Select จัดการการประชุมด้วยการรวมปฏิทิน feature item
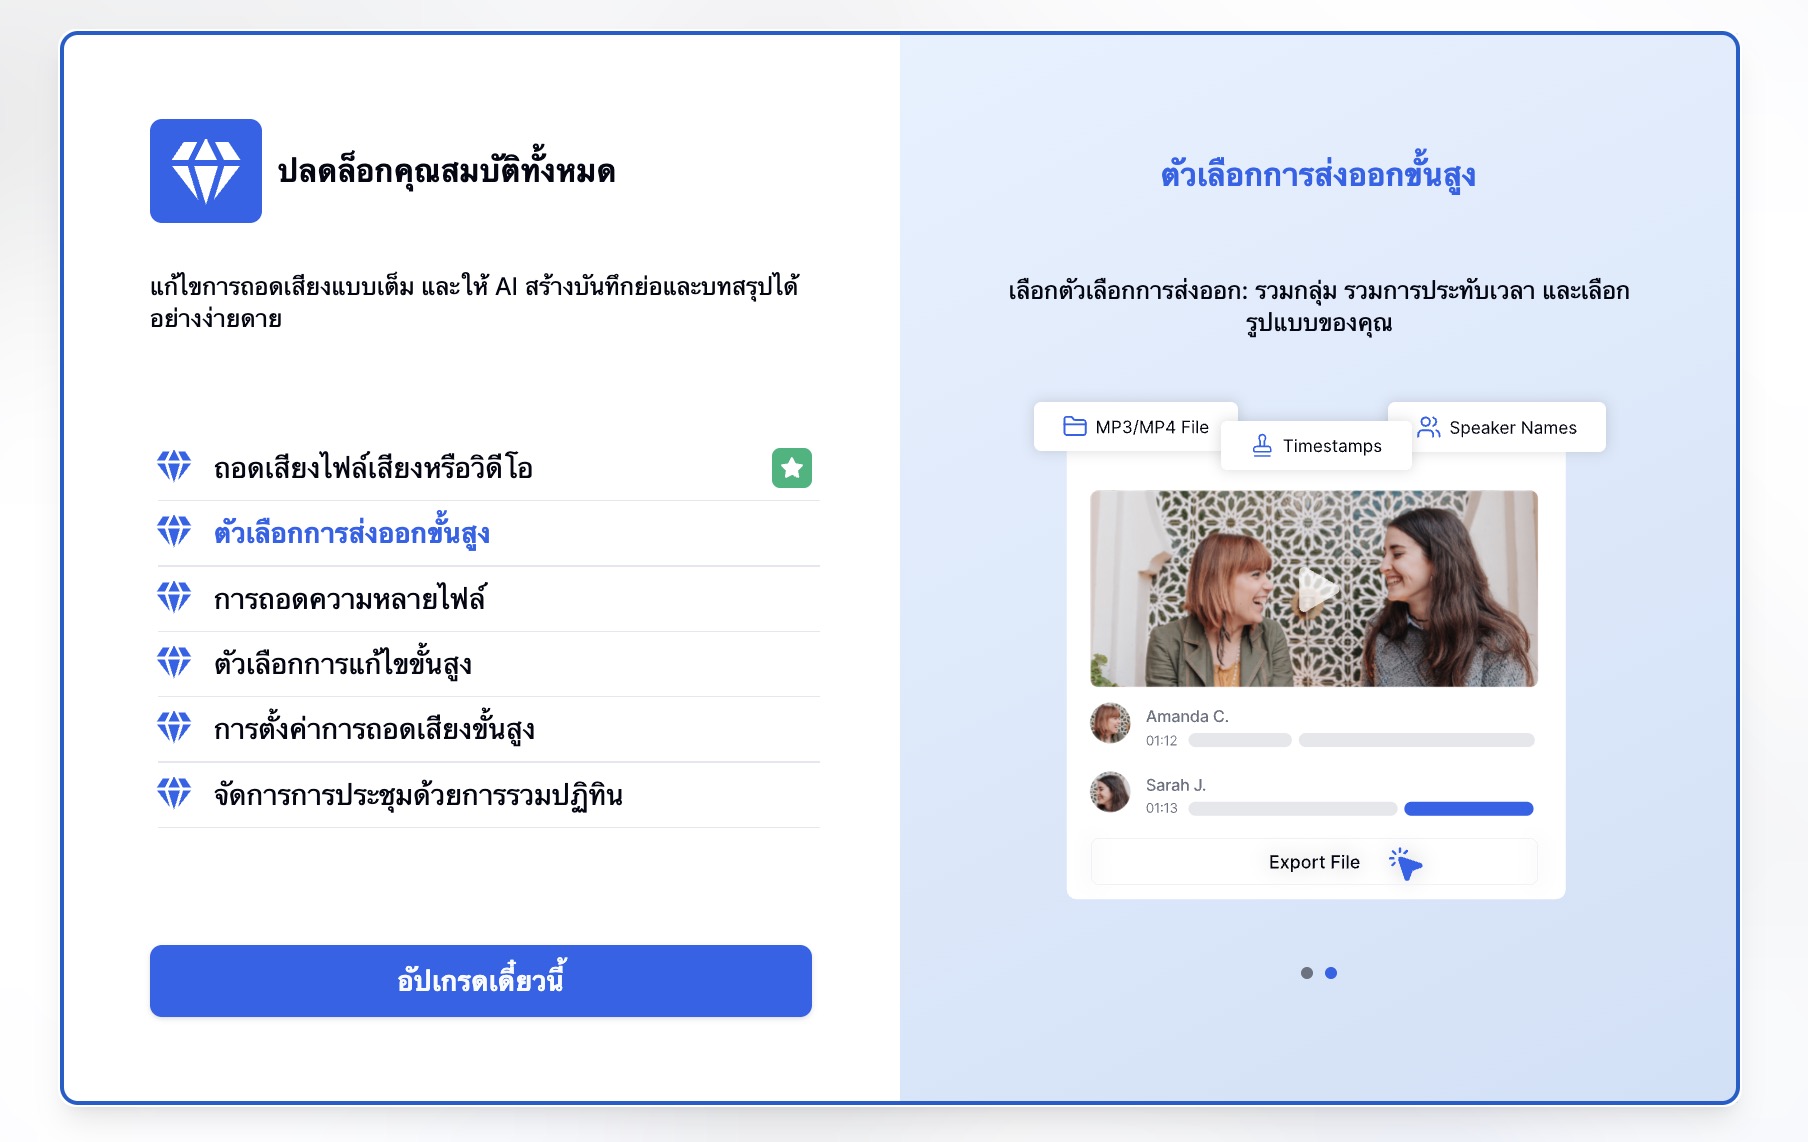The image size is (1808, 1142). [488, 795]
